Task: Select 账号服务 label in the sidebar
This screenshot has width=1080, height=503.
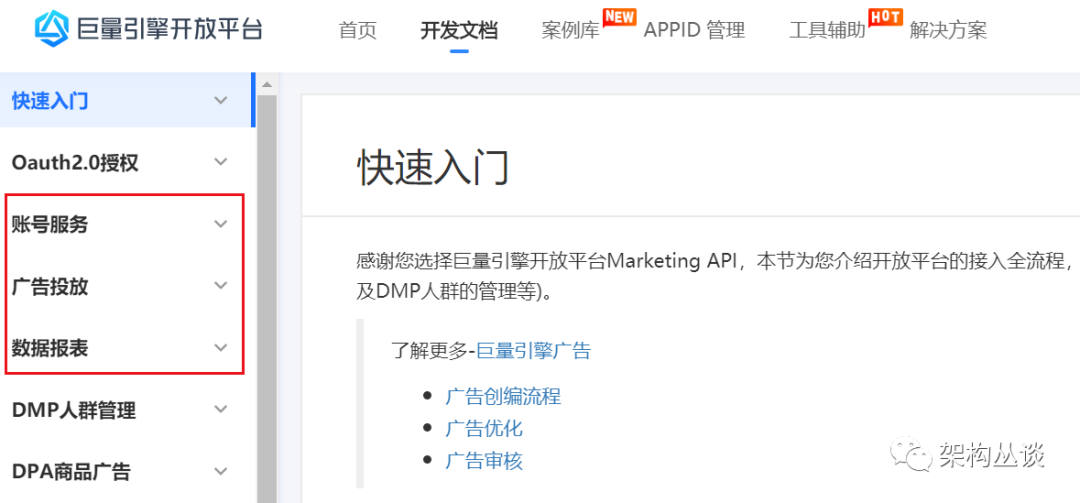Action: [50, 225]
